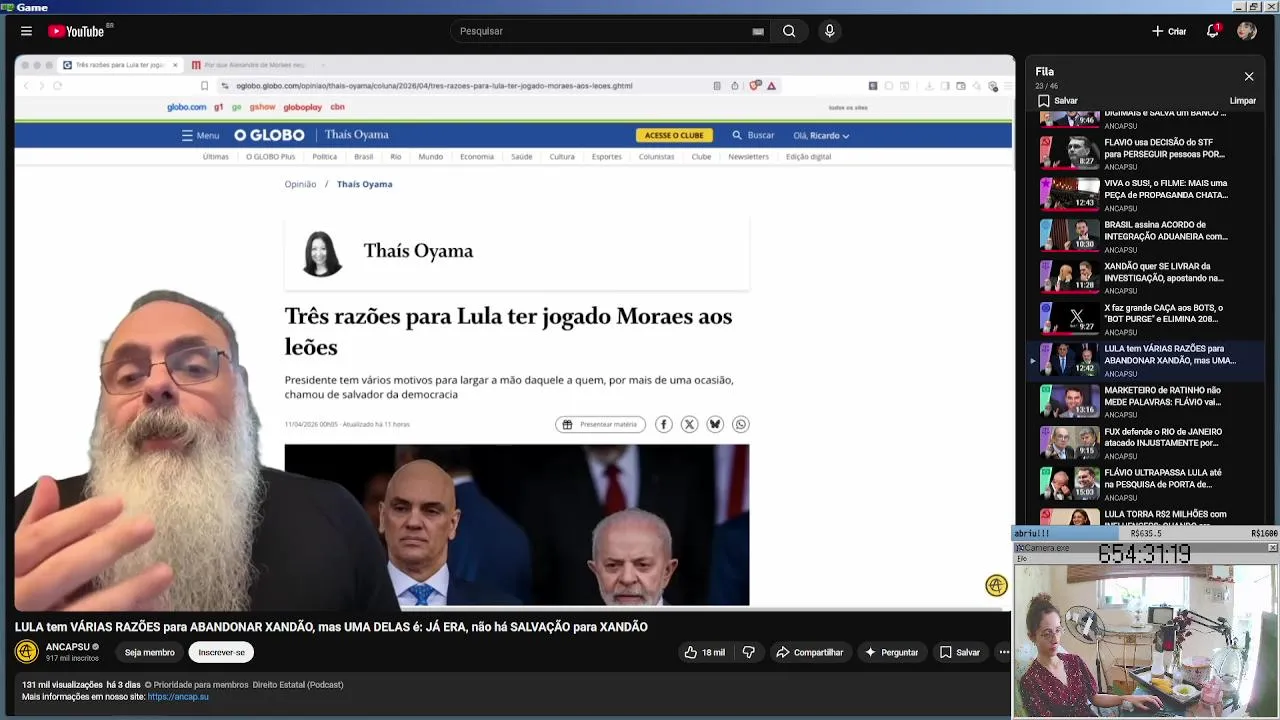Image resolution: width=1280 pixels, height=720 pixels.
Task: Click the browser bookmark icon by URL
Action: [204, 86]
